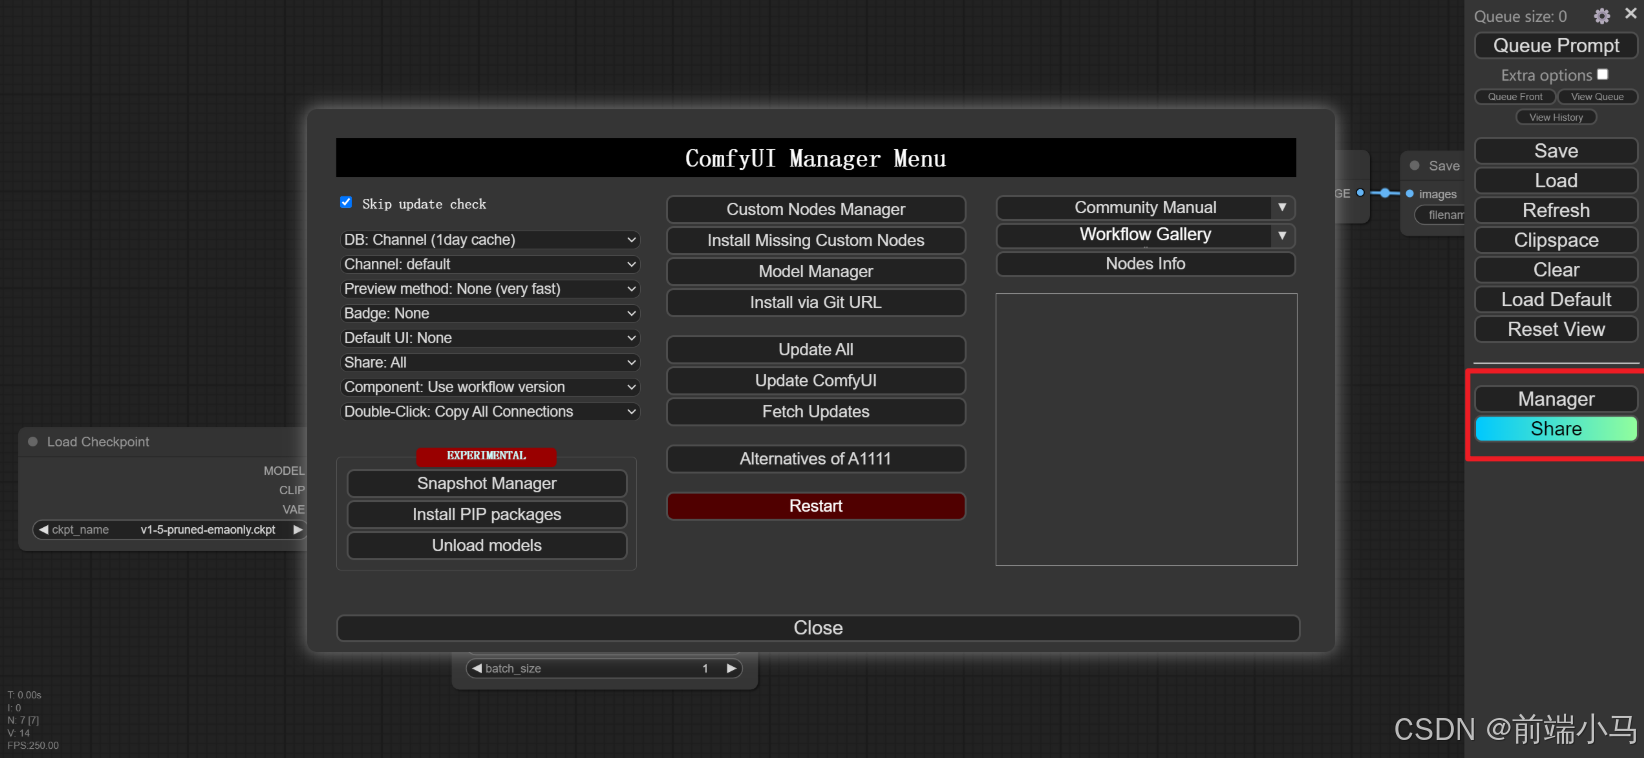Decrease batch_size with left arrow

tap(477, 669)
